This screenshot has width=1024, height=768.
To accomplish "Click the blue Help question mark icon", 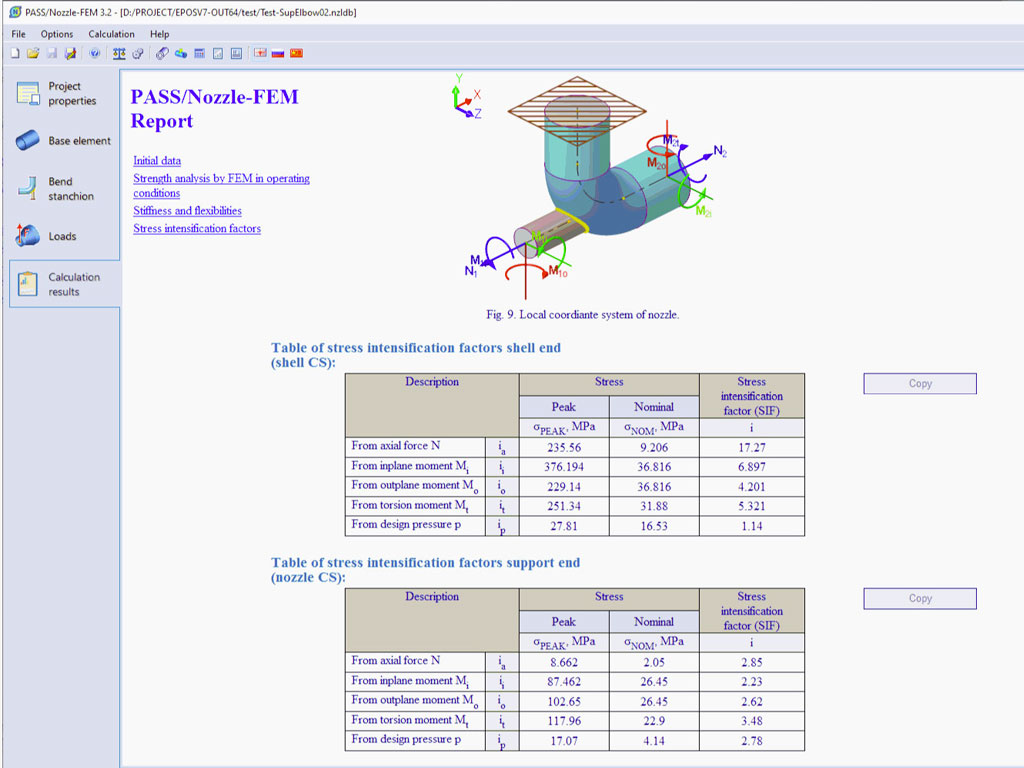I will pos(95,53).
